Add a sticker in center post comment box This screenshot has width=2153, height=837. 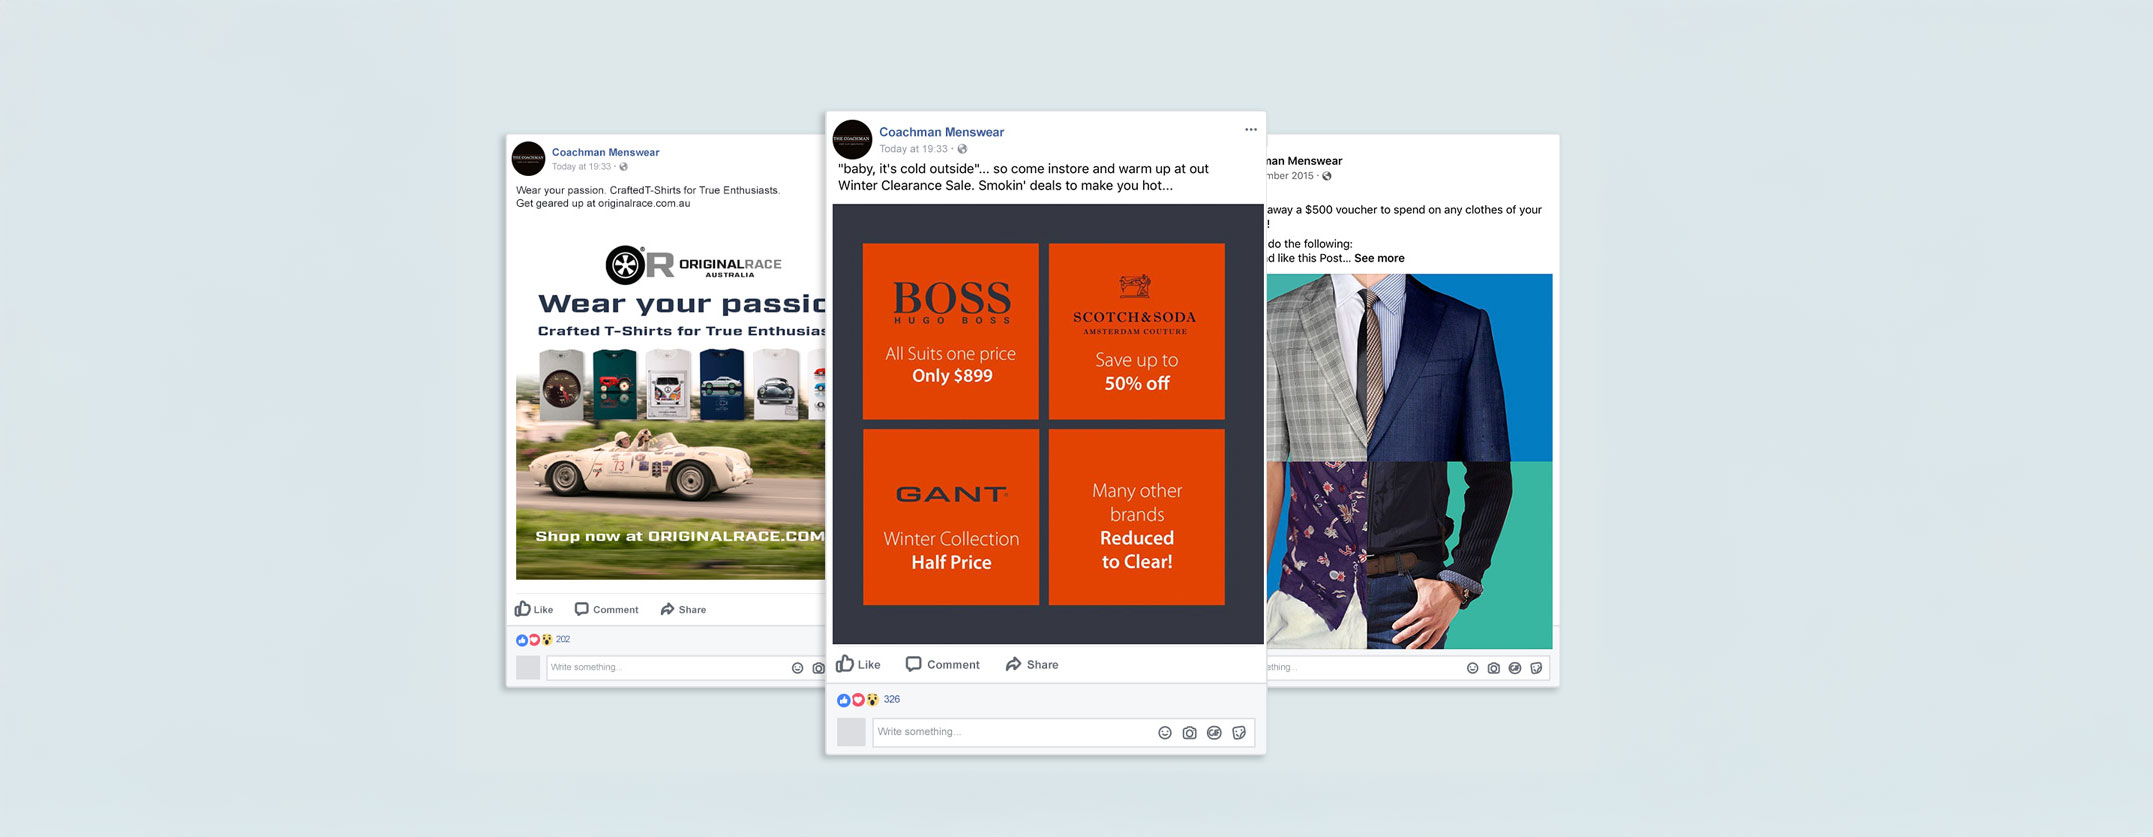point(1239,733)
